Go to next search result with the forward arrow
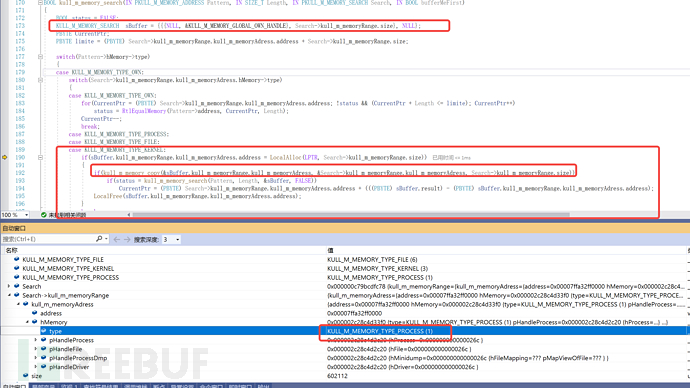This screenshot has width=690, height=388. [x=127, y=239]
